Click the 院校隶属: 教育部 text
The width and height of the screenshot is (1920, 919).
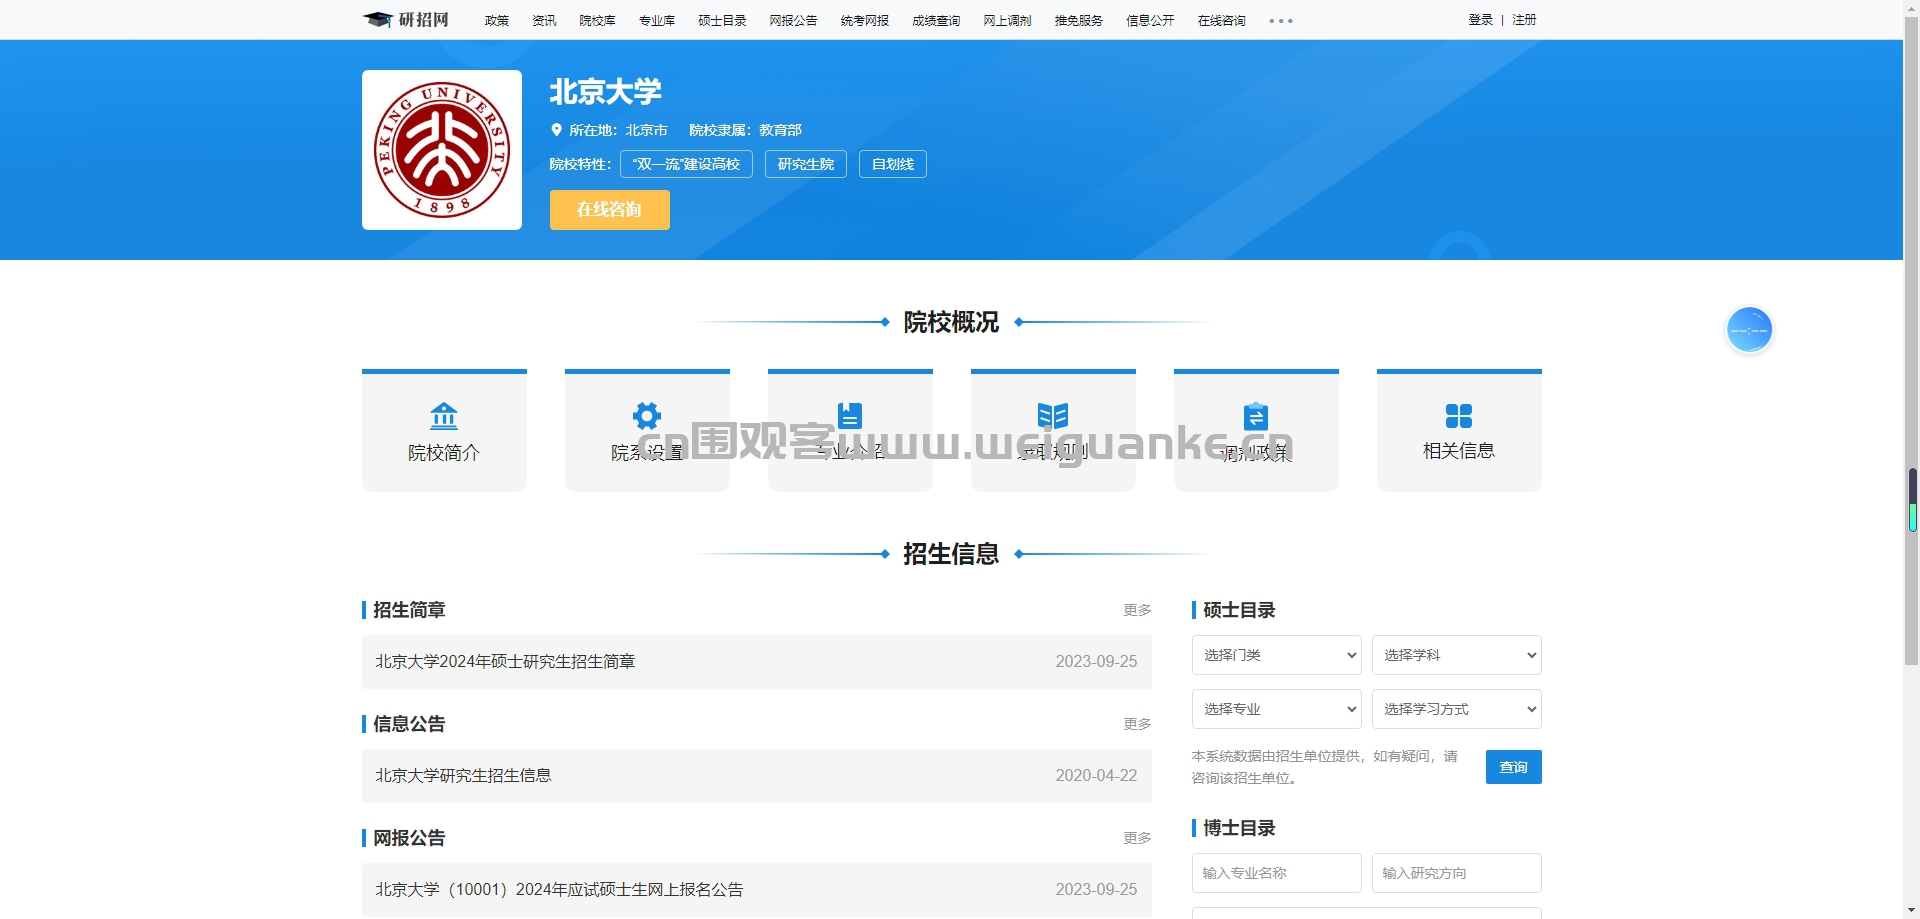point(745,130)
